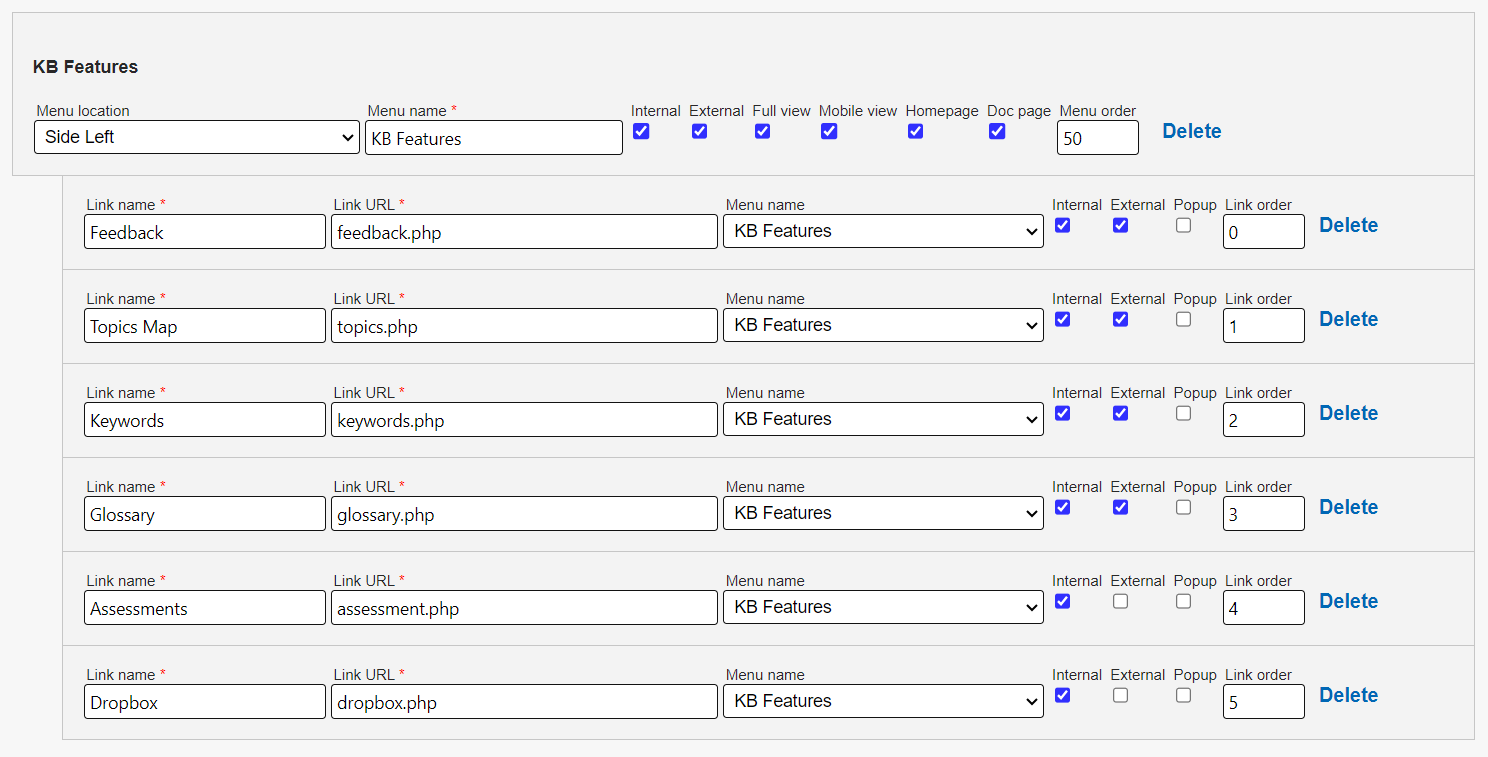Click Link order field showing 2
This screenshot has height=757, width=1488.
pyautogui.click(x=1264, y=420)
